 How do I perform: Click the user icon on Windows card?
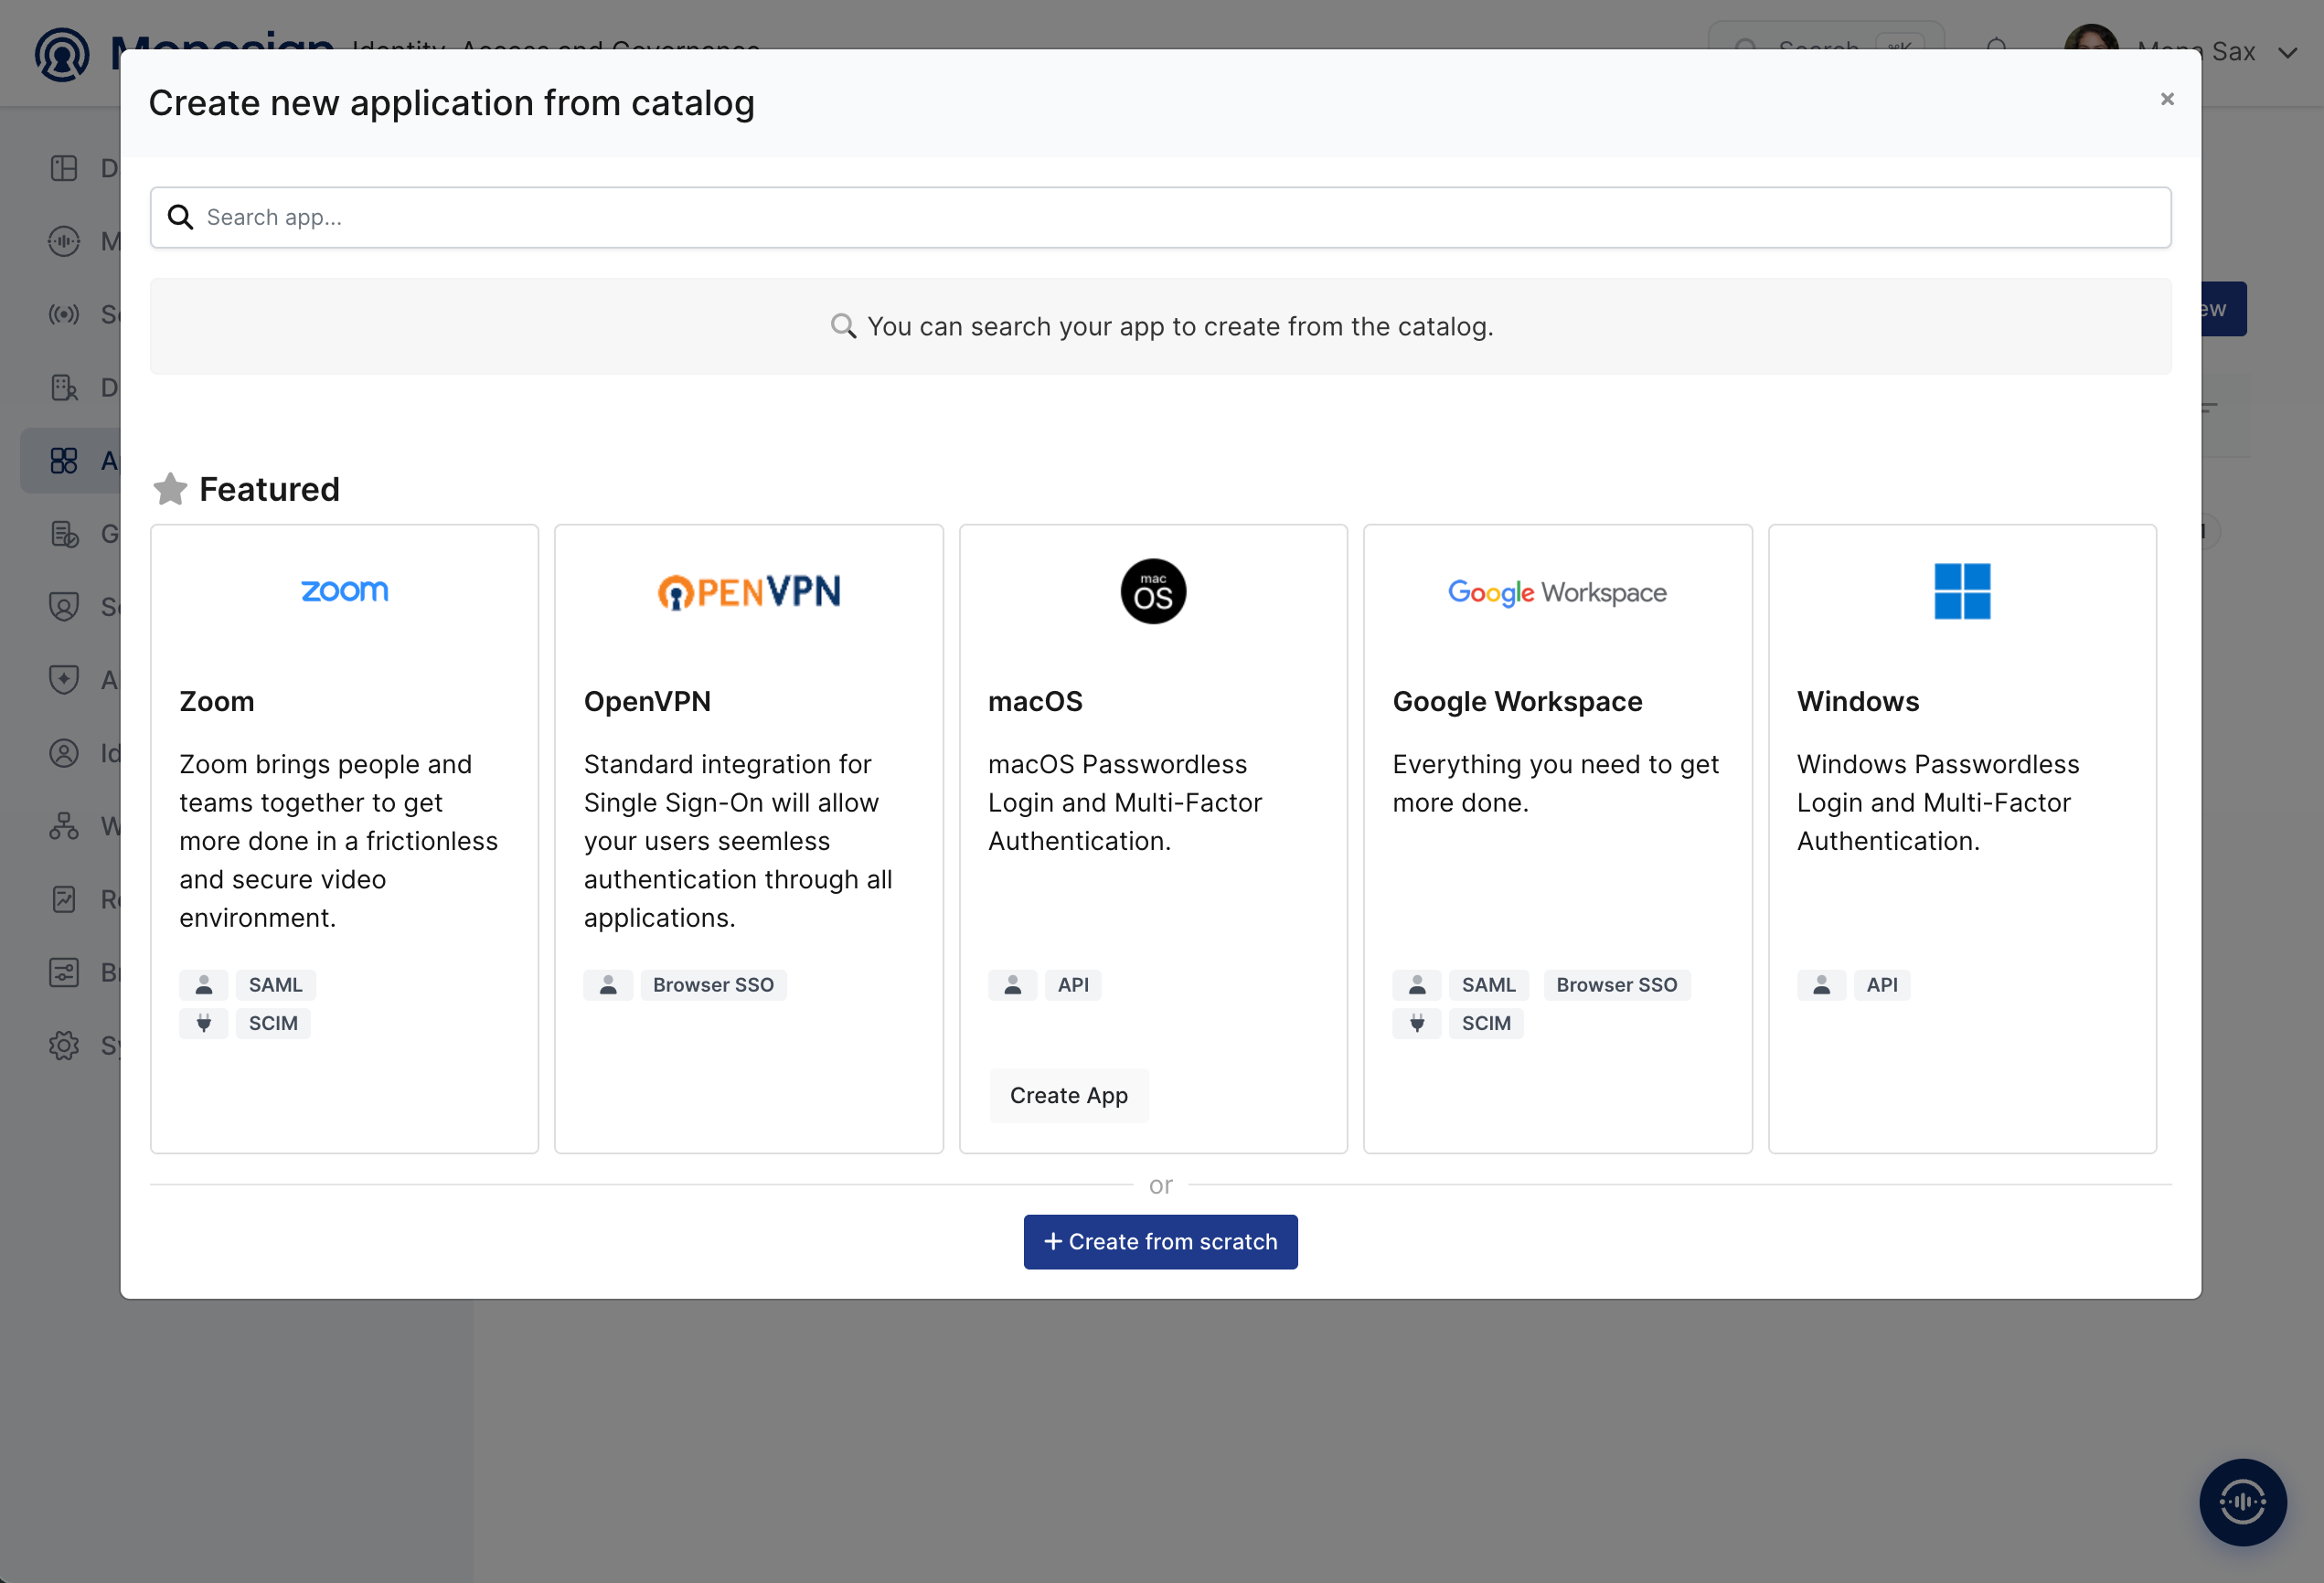pos(1821,985)
